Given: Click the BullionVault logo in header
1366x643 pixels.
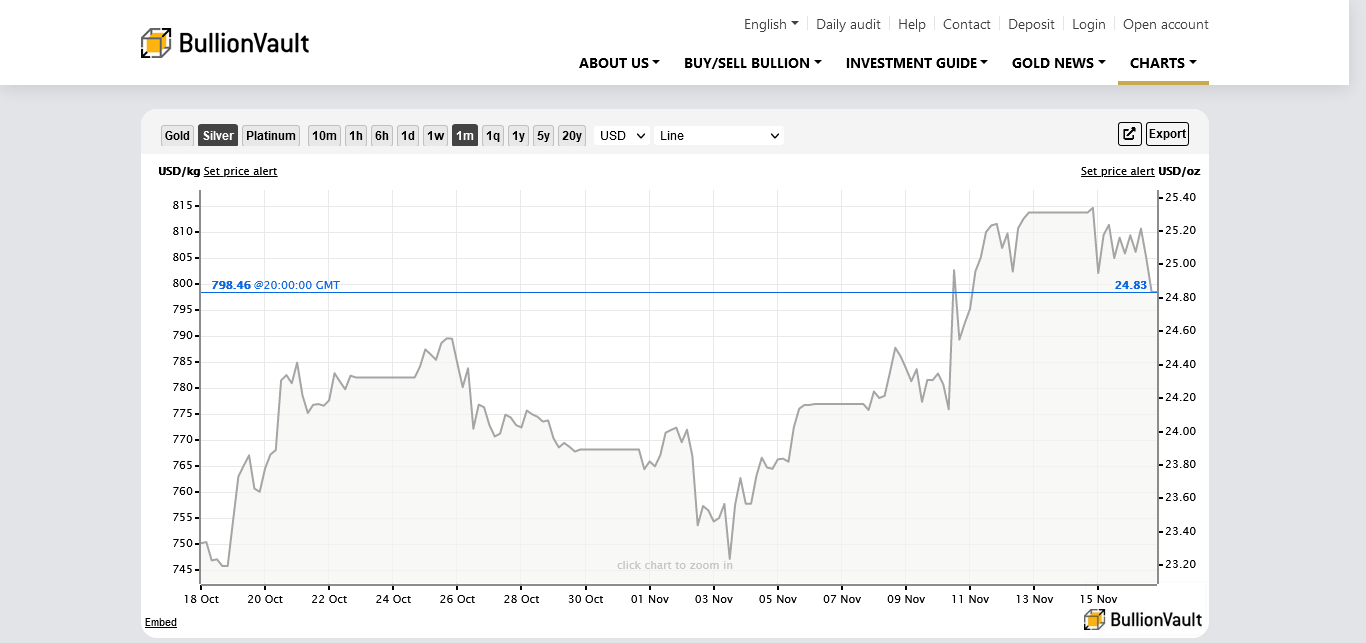Looking at the screenshot, I should [x=225, y=43].
